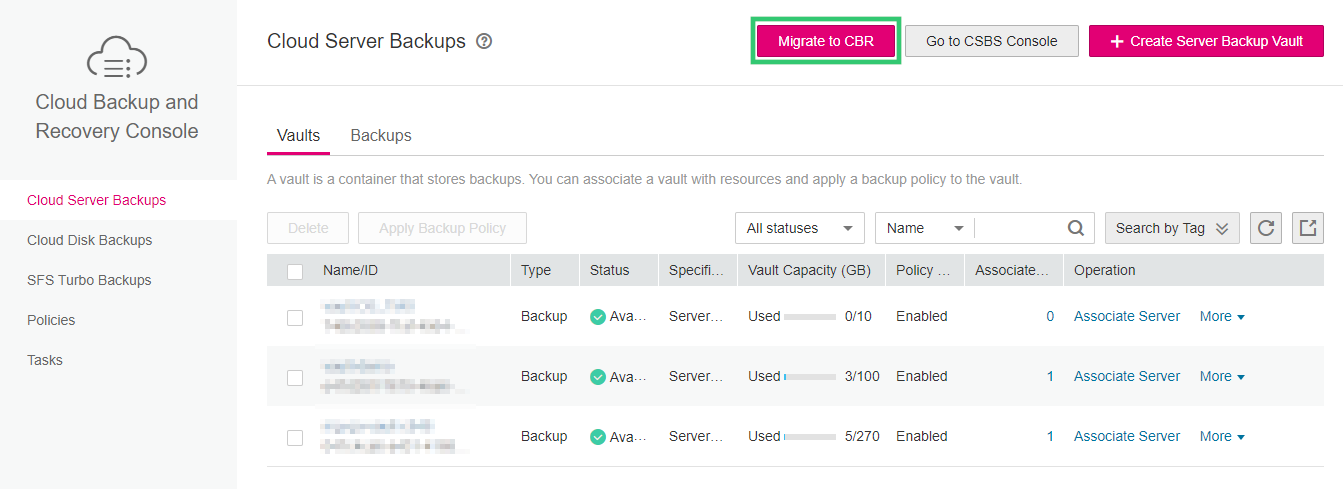
Task: Check the third vault row checkbox
Action: click(x=295, y=437)
